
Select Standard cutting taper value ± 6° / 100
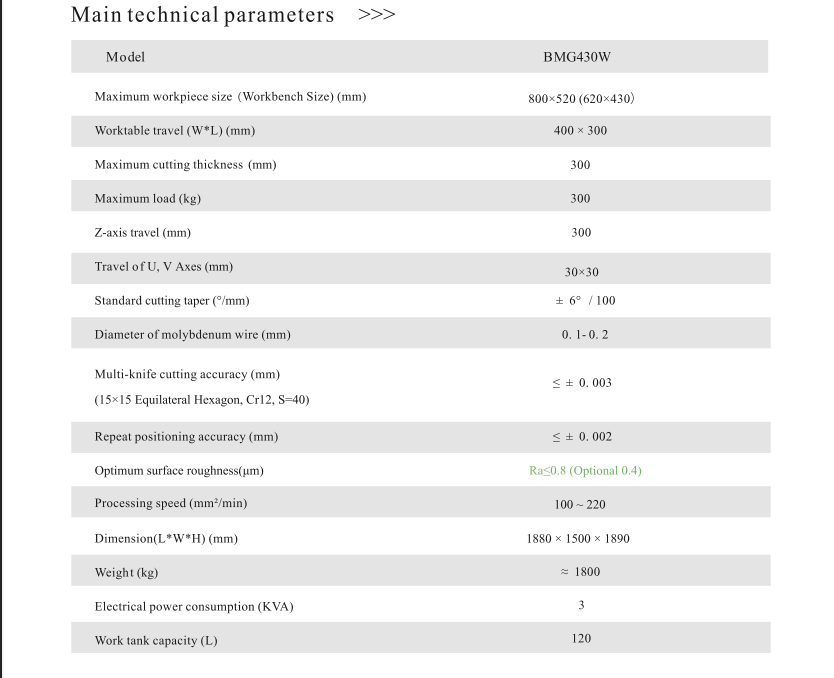(x=585, y=300)
